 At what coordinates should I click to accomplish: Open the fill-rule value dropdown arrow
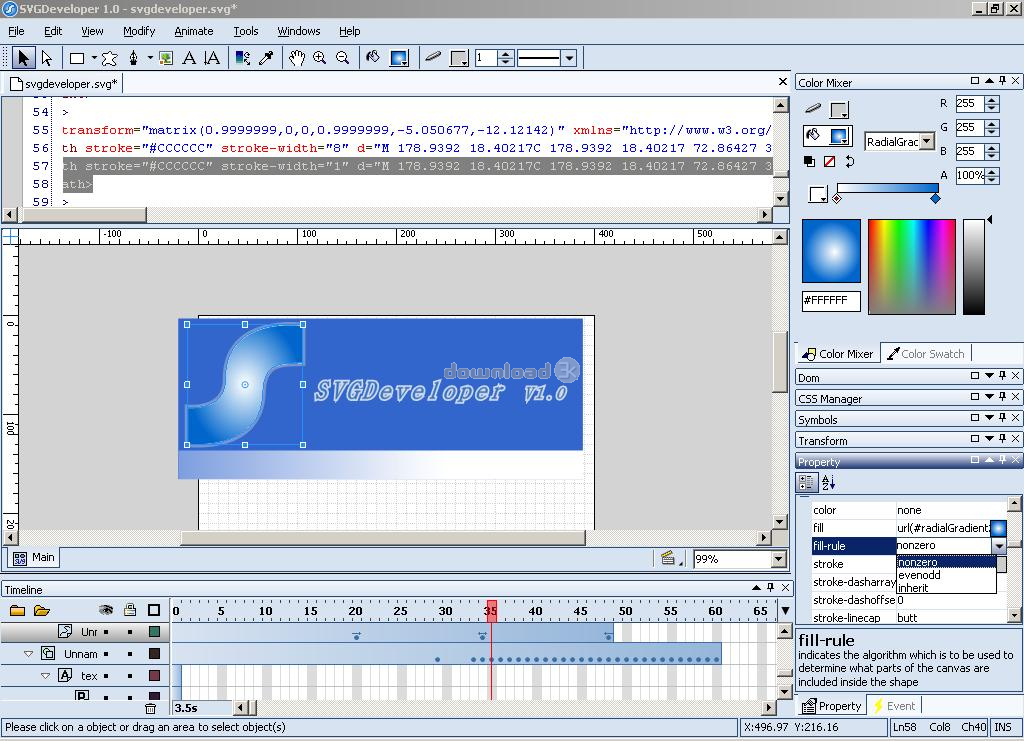click(x=999, y=546)
